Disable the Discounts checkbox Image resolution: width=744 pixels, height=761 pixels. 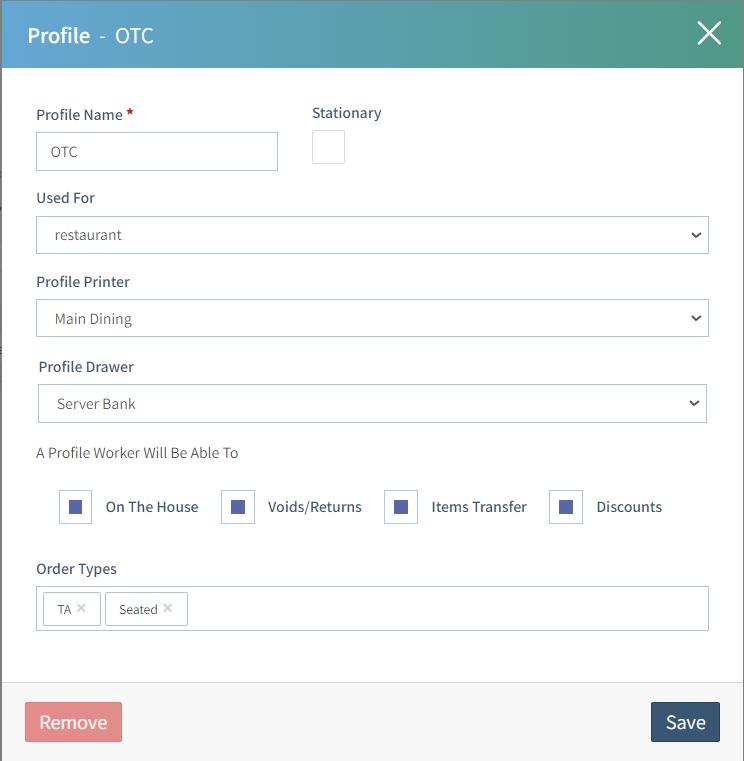pos(566,507)
